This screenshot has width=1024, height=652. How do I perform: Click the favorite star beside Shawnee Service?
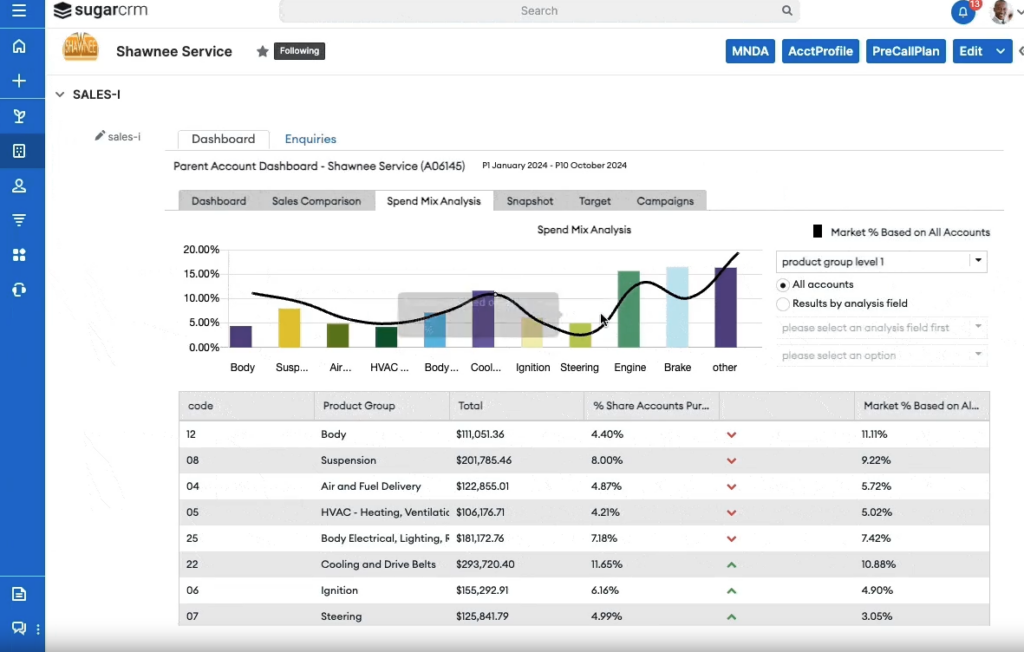pos(263,51)
